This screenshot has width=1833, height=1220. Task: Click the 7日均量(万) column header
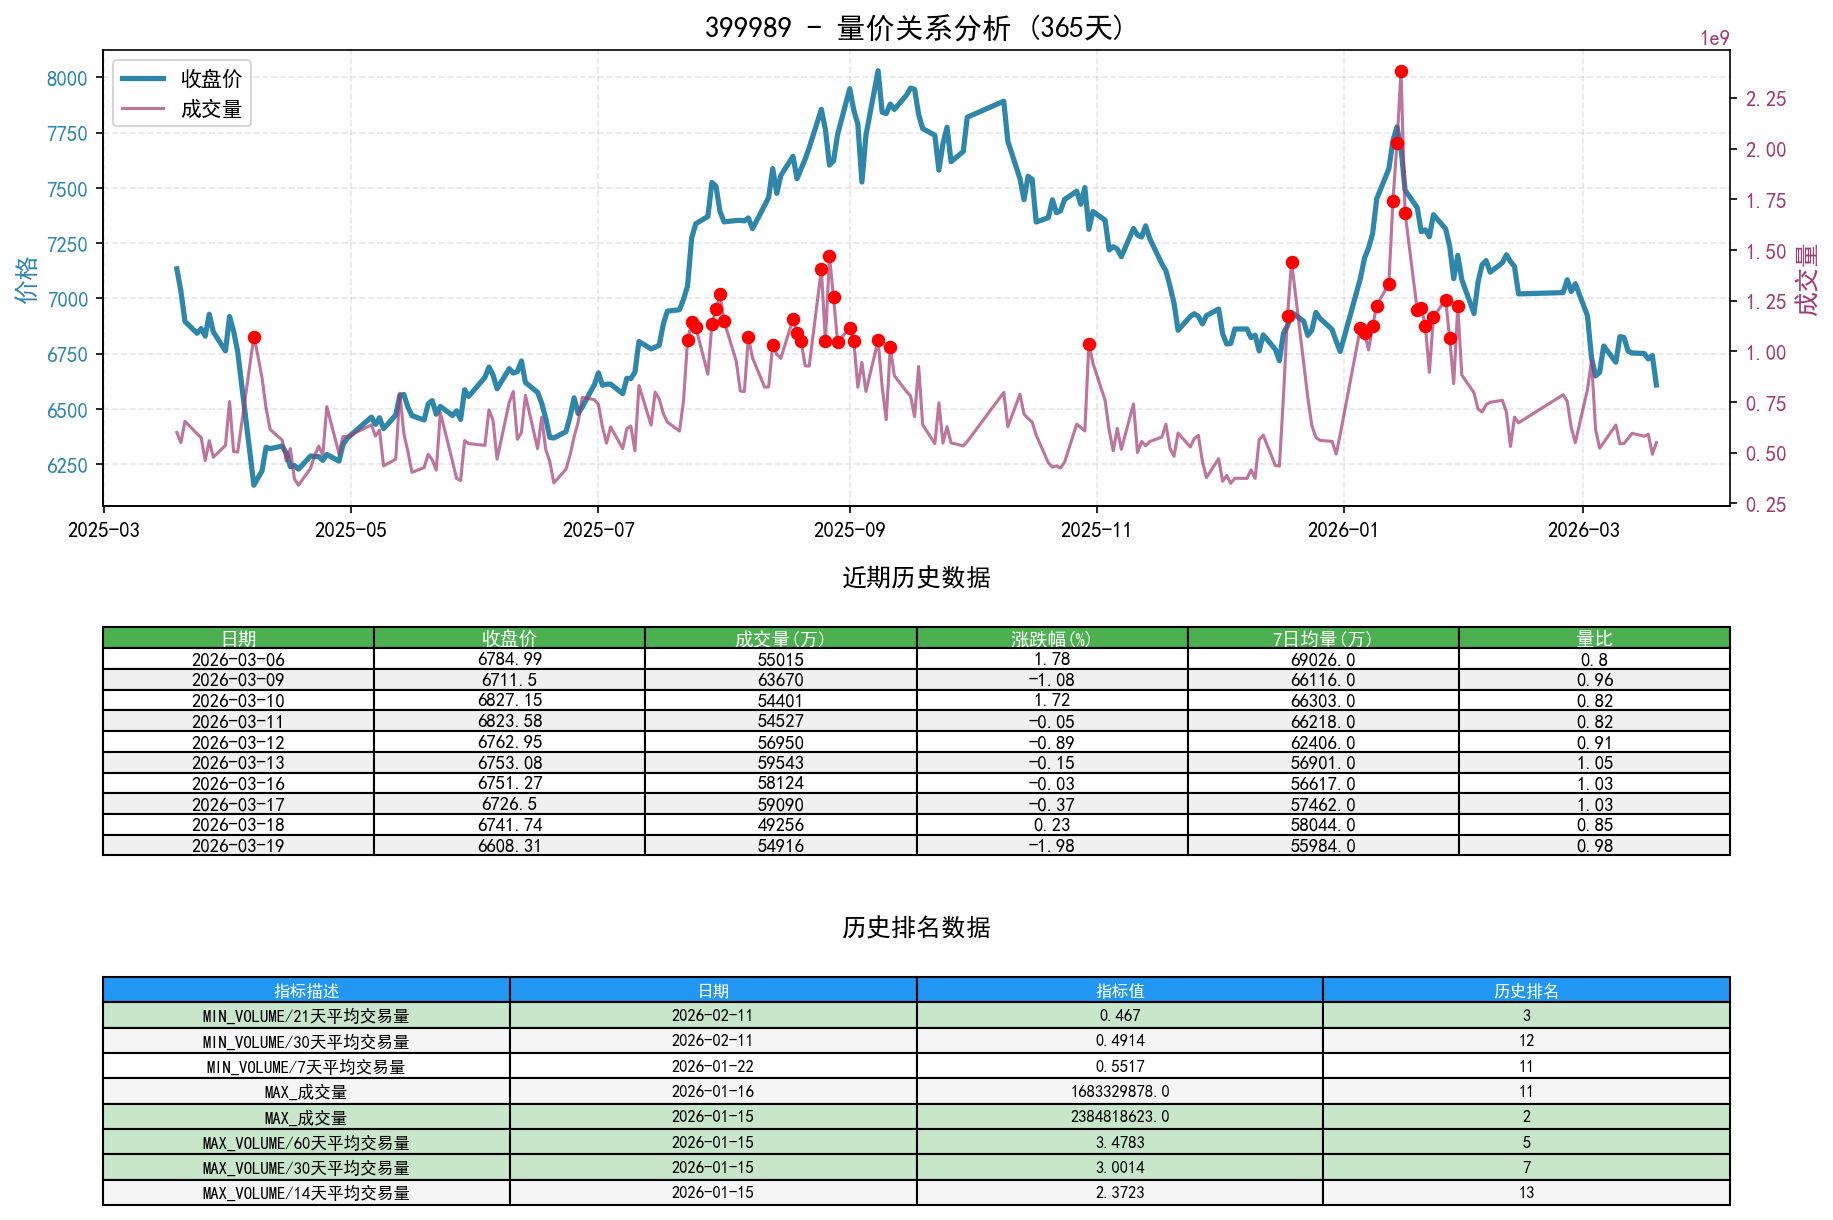point(1323,636)
